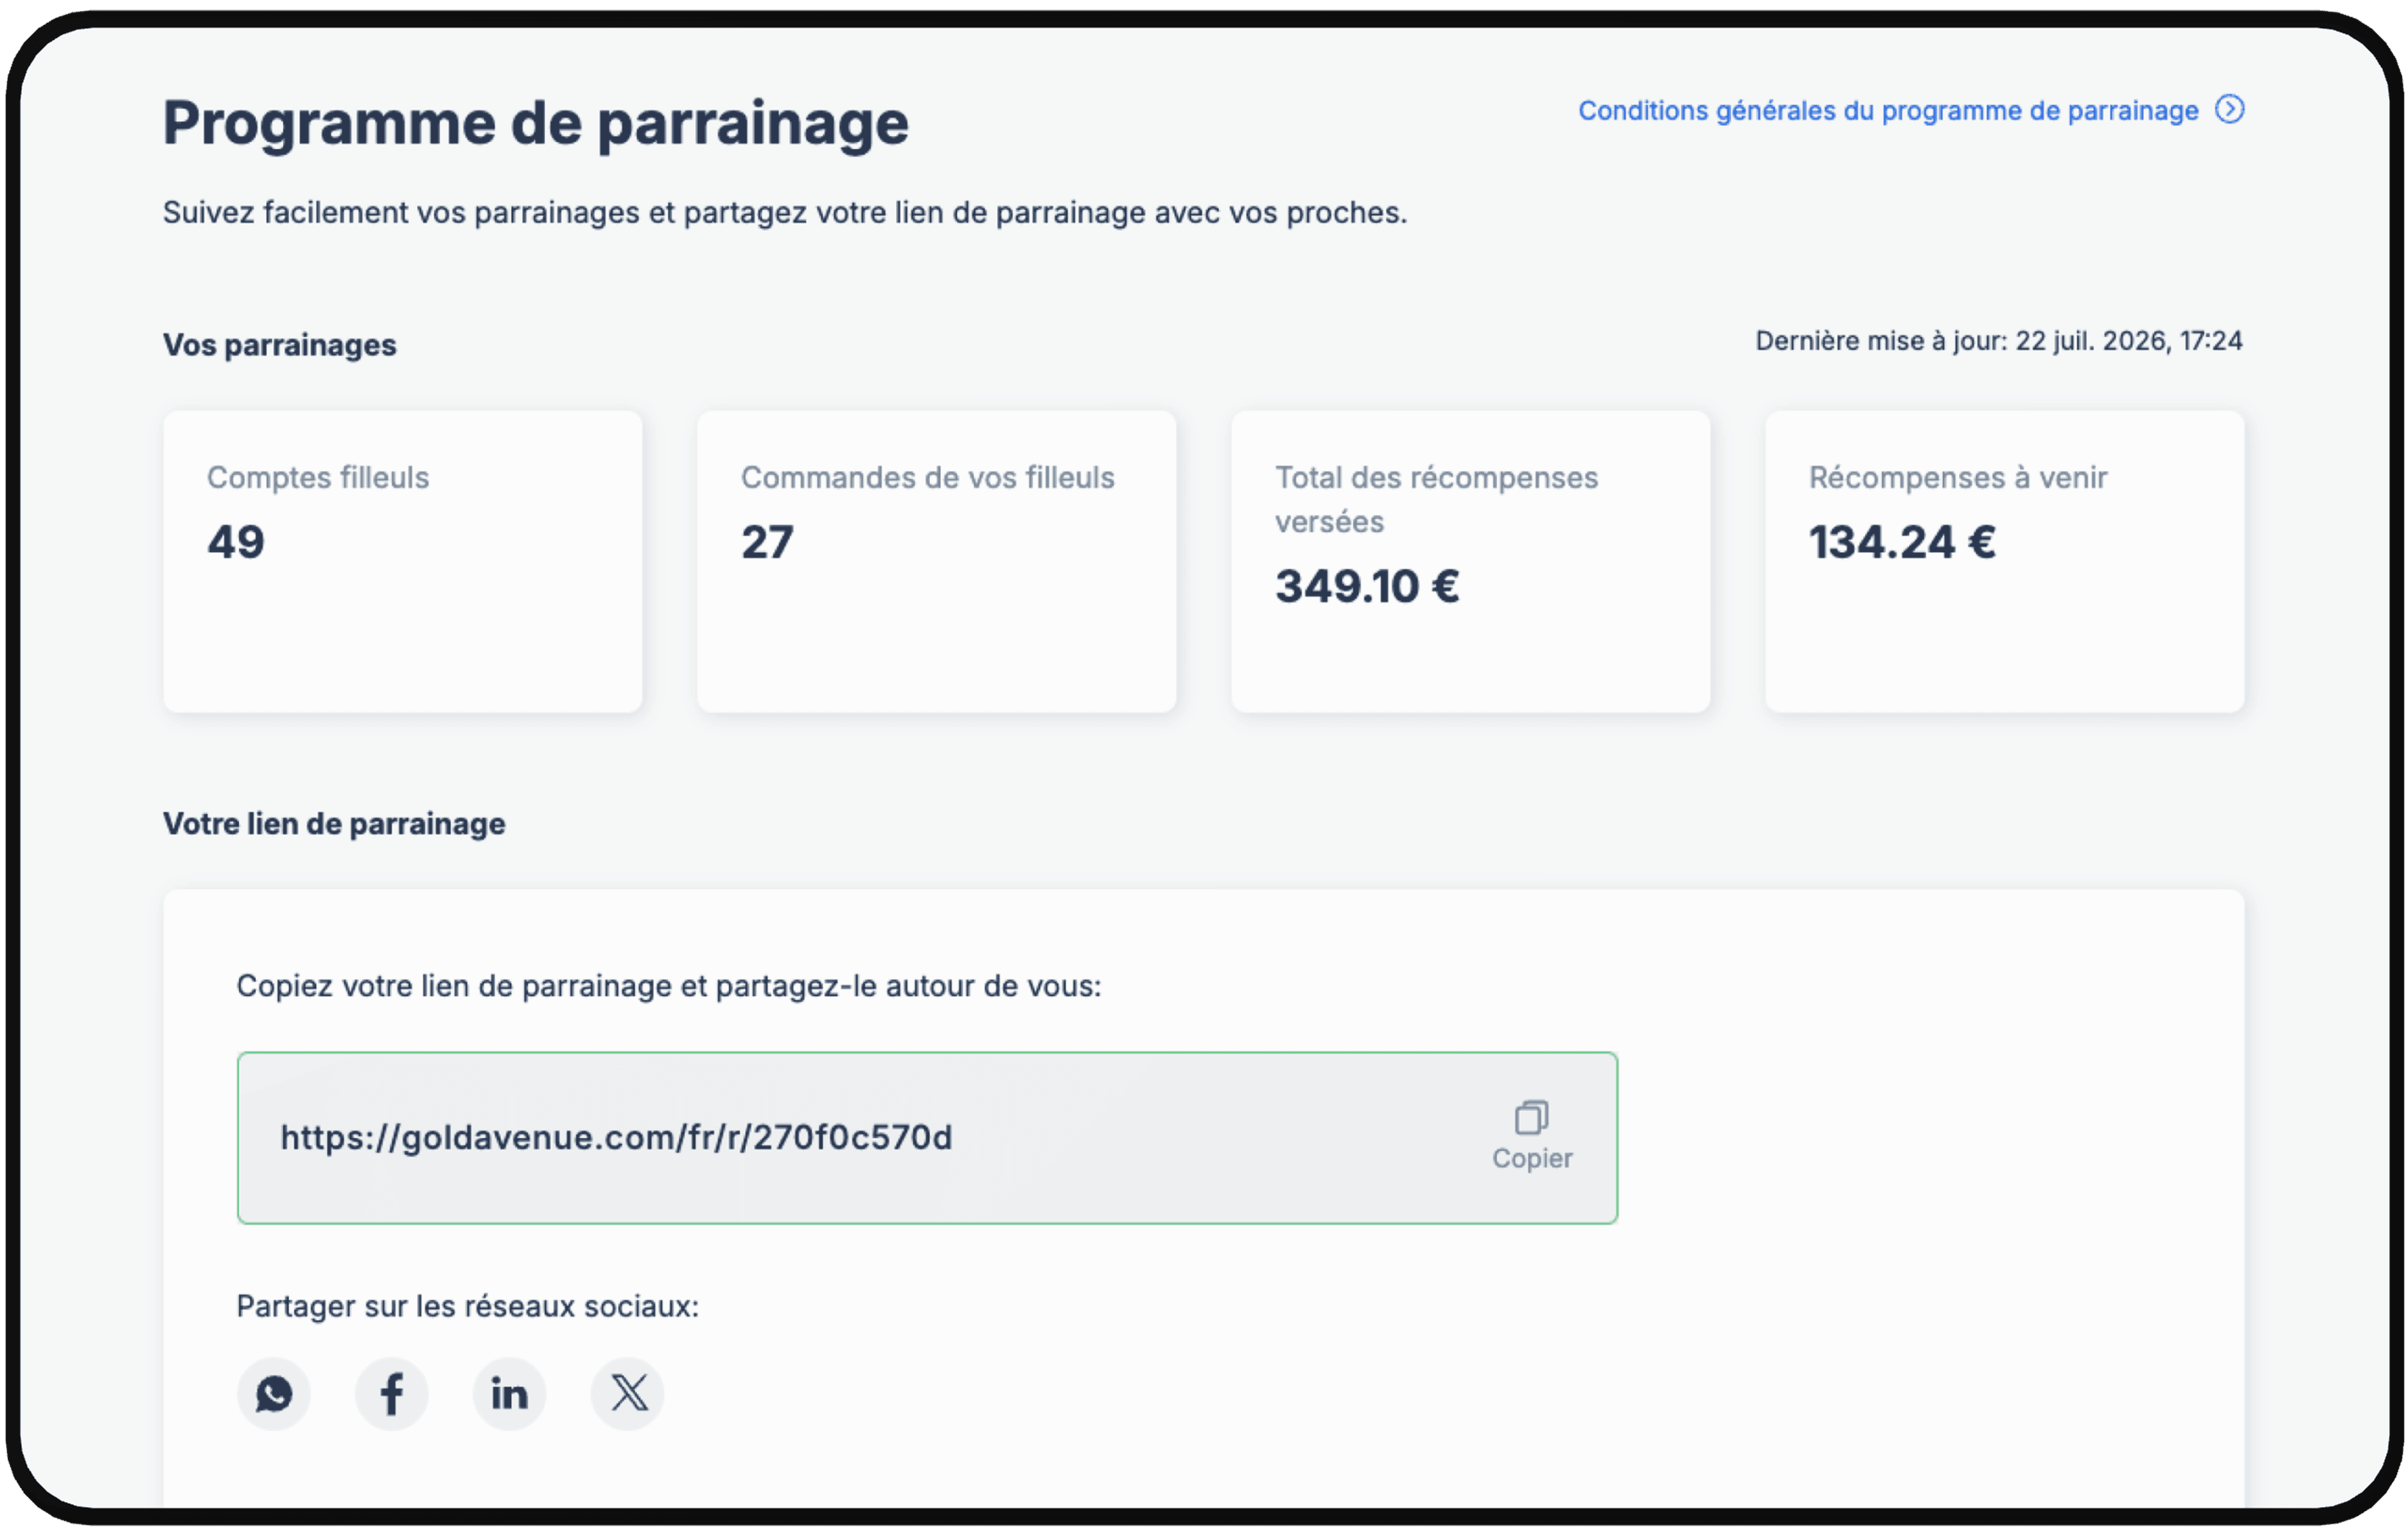
Task: Click the Comptes filleuls label
Action: (x=318, y=477)
